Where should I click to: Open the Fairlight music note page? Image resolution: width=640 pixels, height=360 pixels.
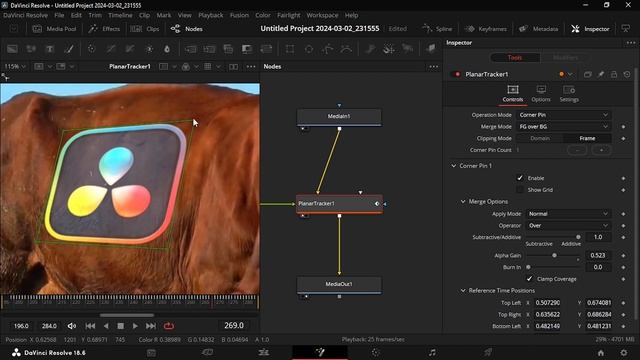tap(432, 352)
